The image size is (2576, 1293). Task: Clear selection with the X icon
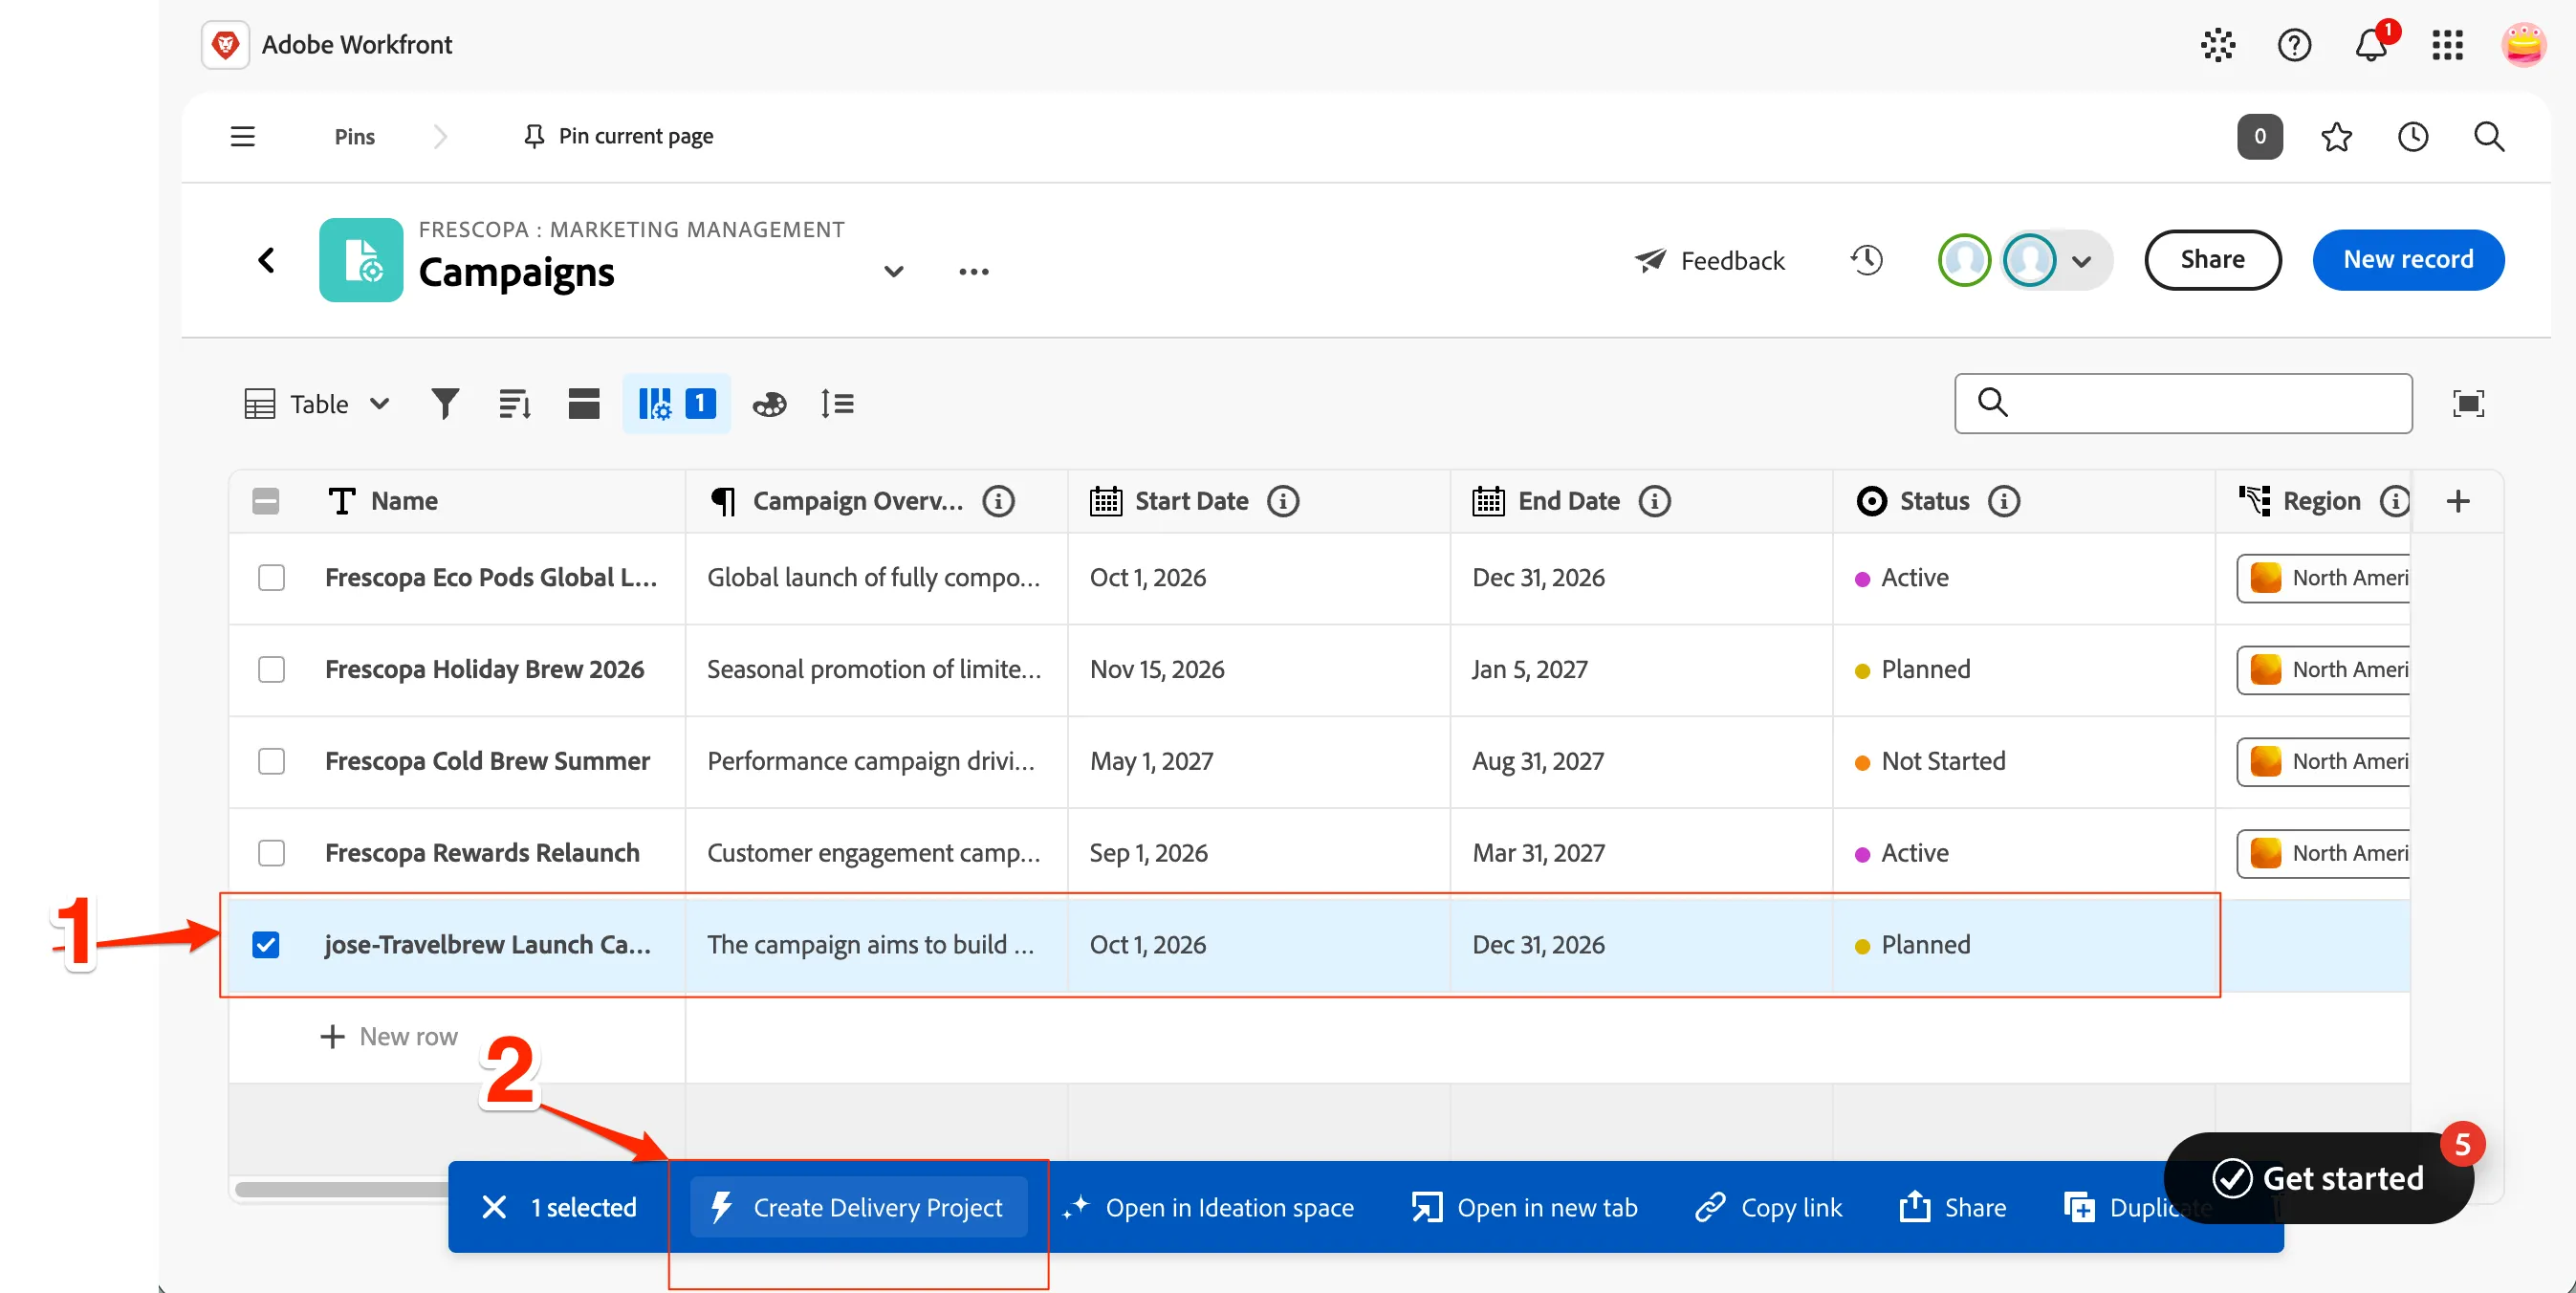tap(494, 1208)
